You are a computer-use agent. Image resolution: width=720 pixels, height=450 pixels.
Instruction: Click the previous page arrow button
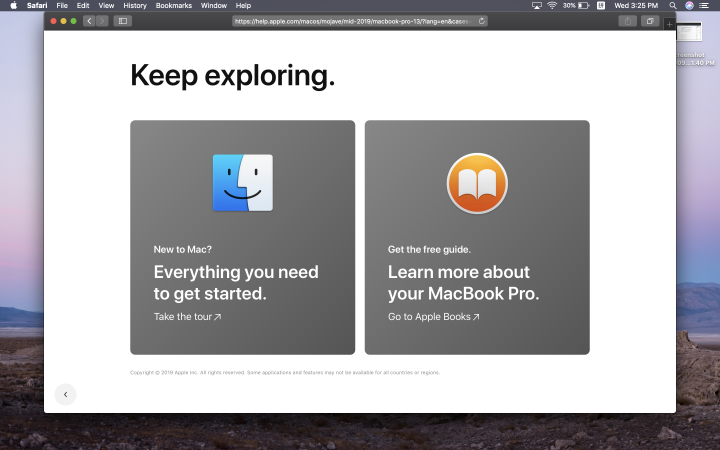point(66,394)
